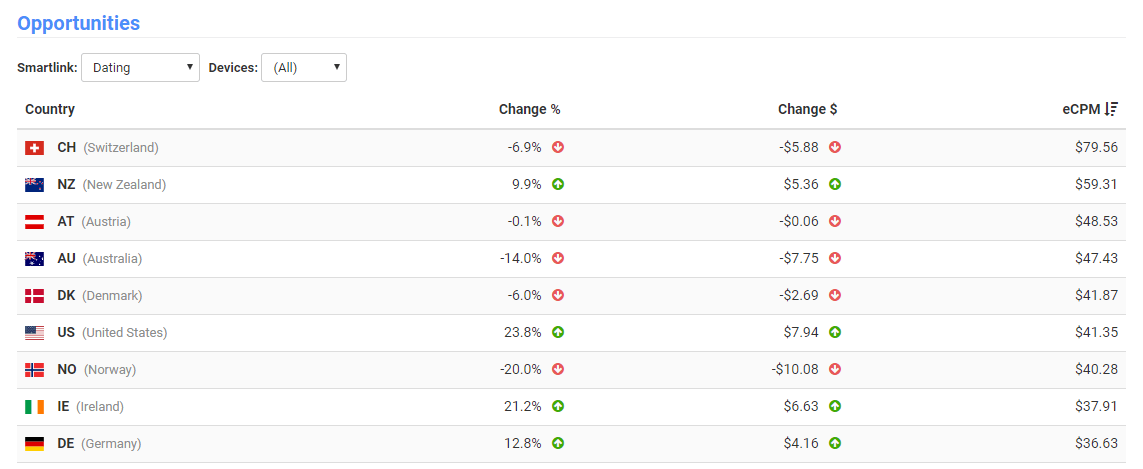Sort by Change % column header
This screenshot has height=469, width=1143.
coord(529,109)
